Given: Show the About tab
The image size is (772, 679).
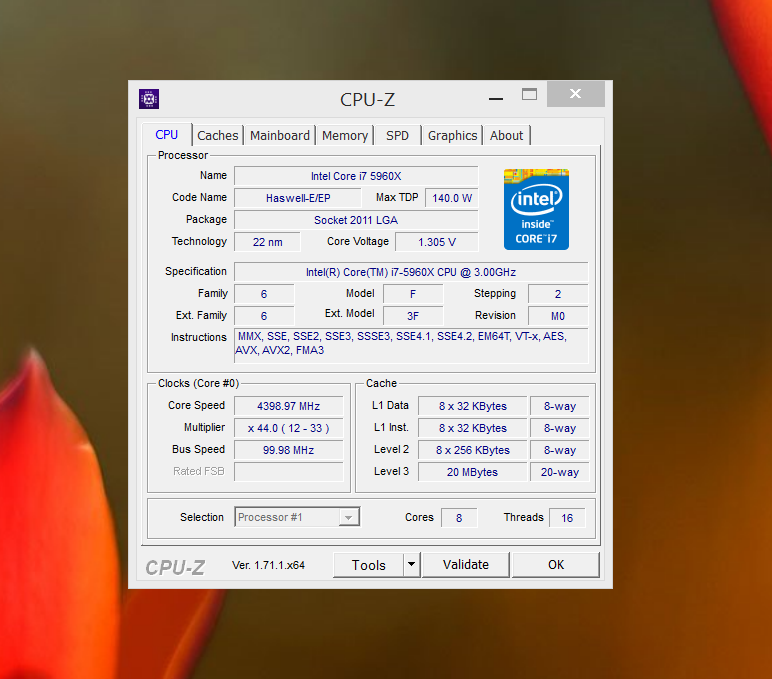Looking at the screenshot, I should coord(506,135).
